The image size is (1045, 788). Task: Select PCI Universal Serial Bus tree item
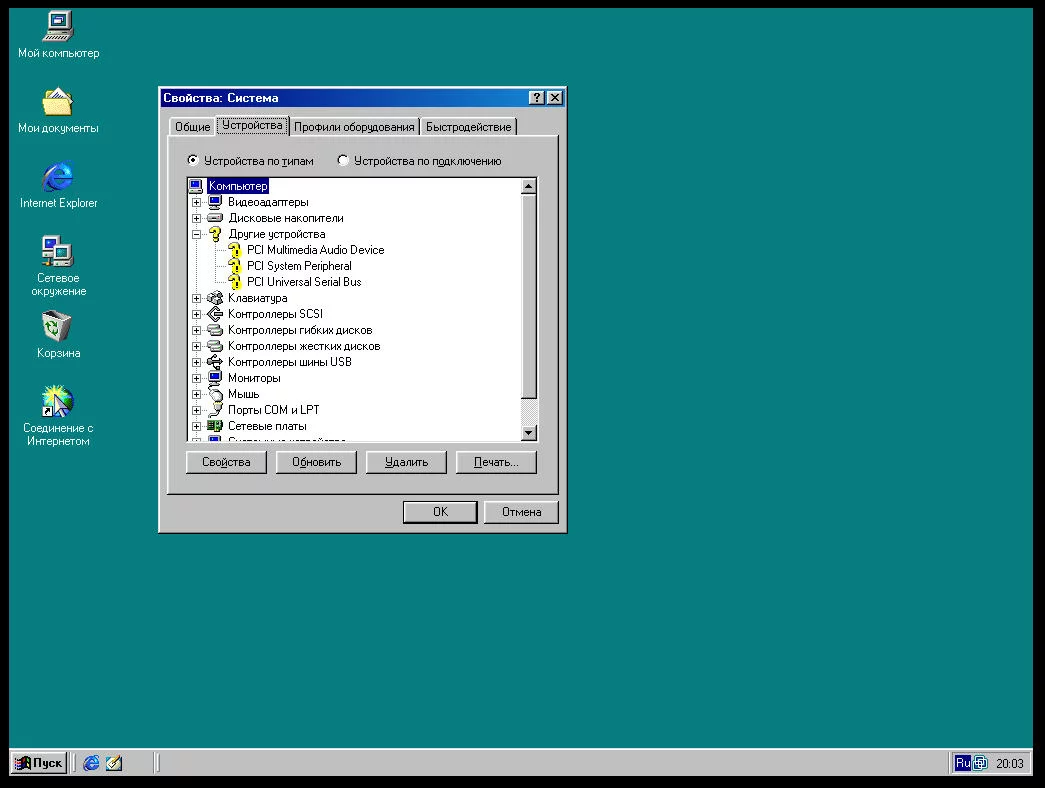coord(304,282)
